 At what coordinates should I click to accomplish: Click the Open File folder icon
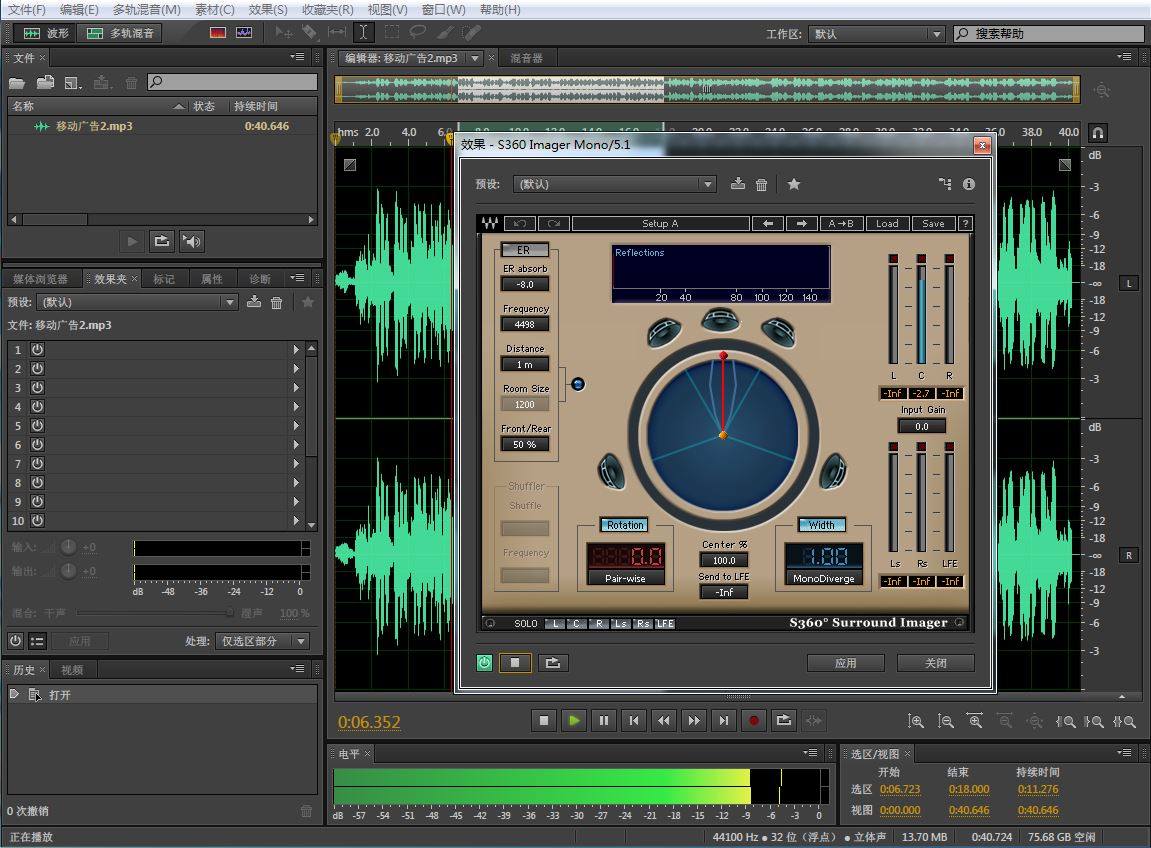[17, 83]
